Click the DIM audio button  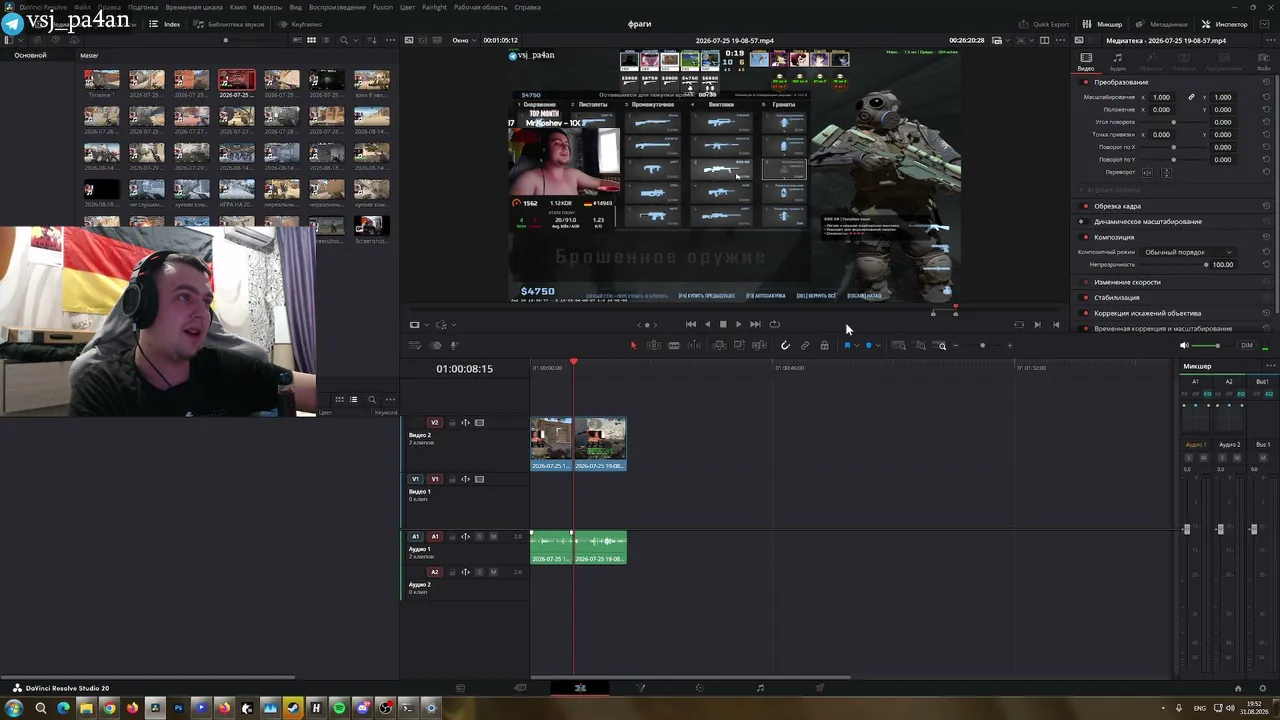pyautogui.click(x=1246, y=346)
